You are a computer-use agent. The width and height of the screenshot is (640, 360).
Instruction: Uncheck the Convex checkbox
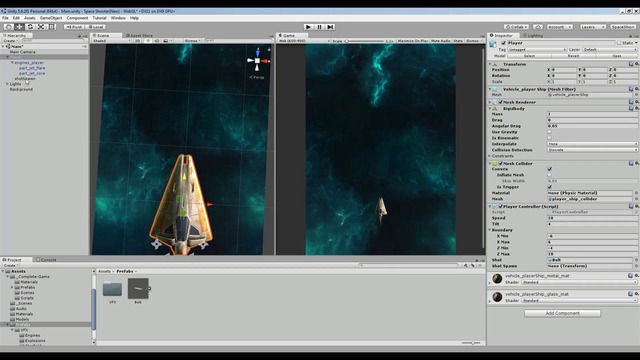549,169
